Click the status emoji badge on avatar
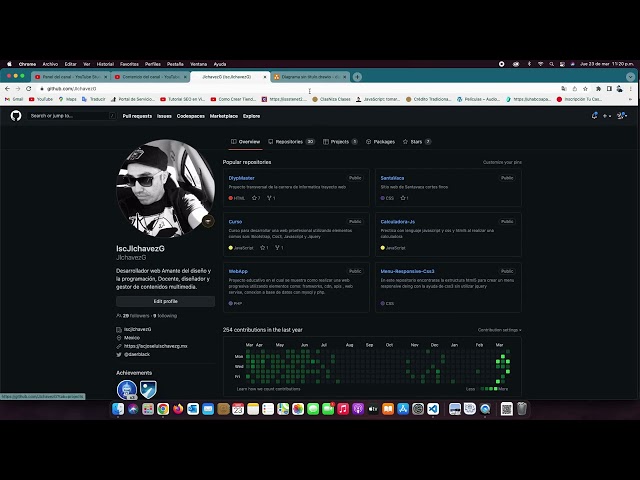 click(x=208, y=221)
